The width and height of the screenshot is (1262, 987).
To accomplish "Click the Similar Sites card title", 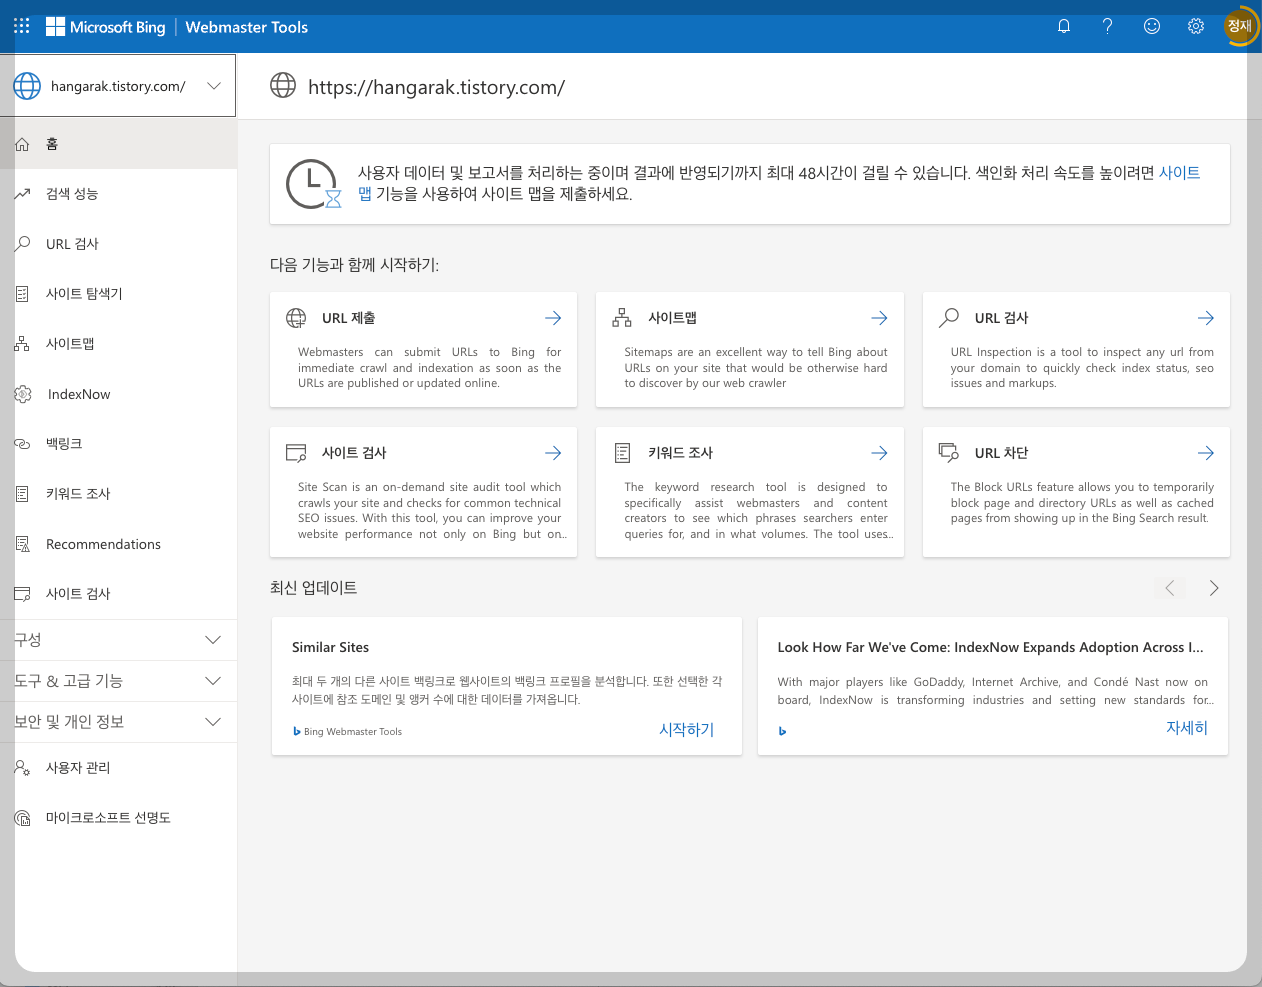I will coord(331,648).
